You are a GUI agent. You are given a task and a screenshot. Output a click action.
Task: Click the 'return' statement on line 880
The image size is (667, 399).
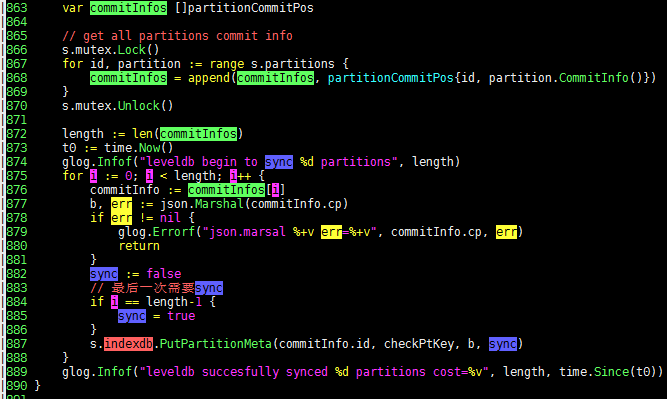(139, 246)
